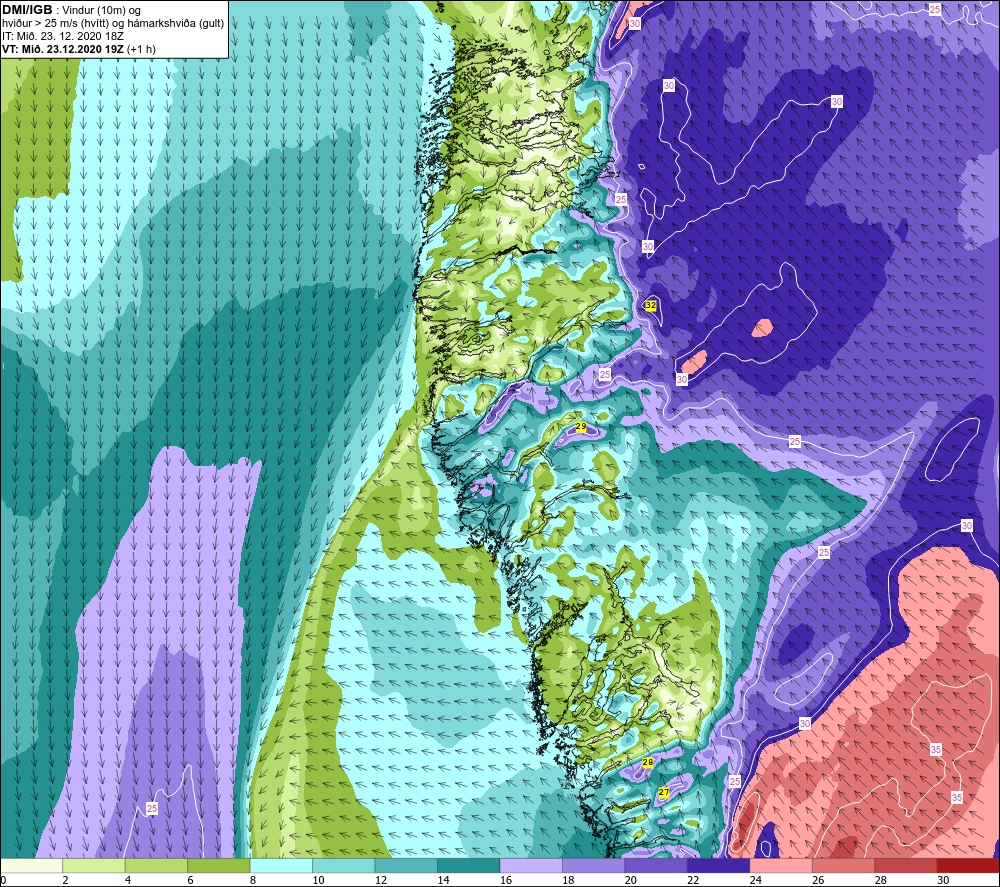The height and width of the screenshot is (887, 1000).
Task: Pick the 2–4 m/s light green scale swatch
Action: 94,865
